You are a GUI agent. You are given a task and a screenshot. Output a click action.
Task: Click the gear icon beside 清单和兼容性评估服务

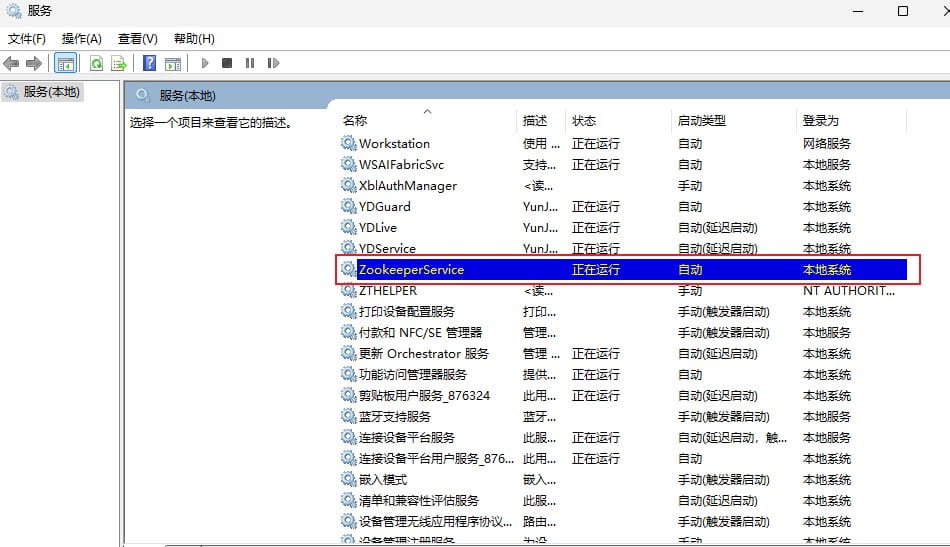point(348,500)
